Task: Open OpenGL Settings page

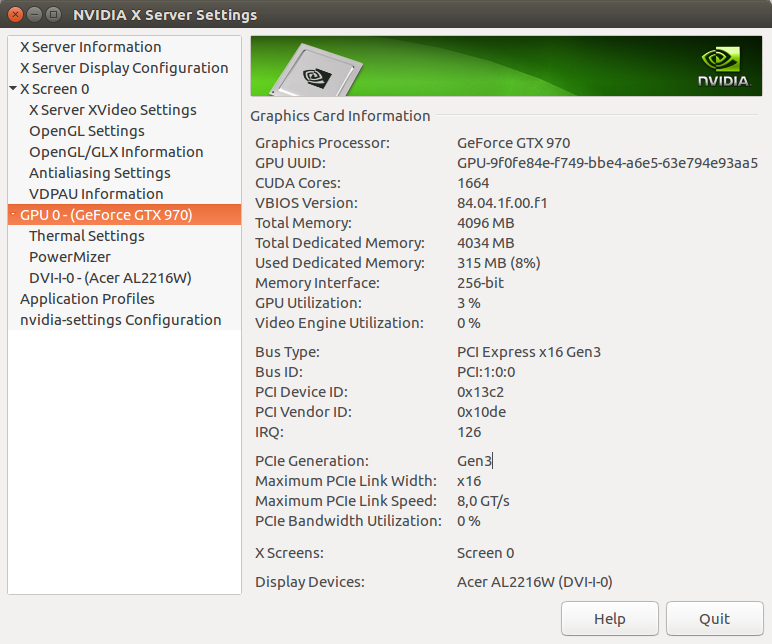Action: click(x=87, y=131)
